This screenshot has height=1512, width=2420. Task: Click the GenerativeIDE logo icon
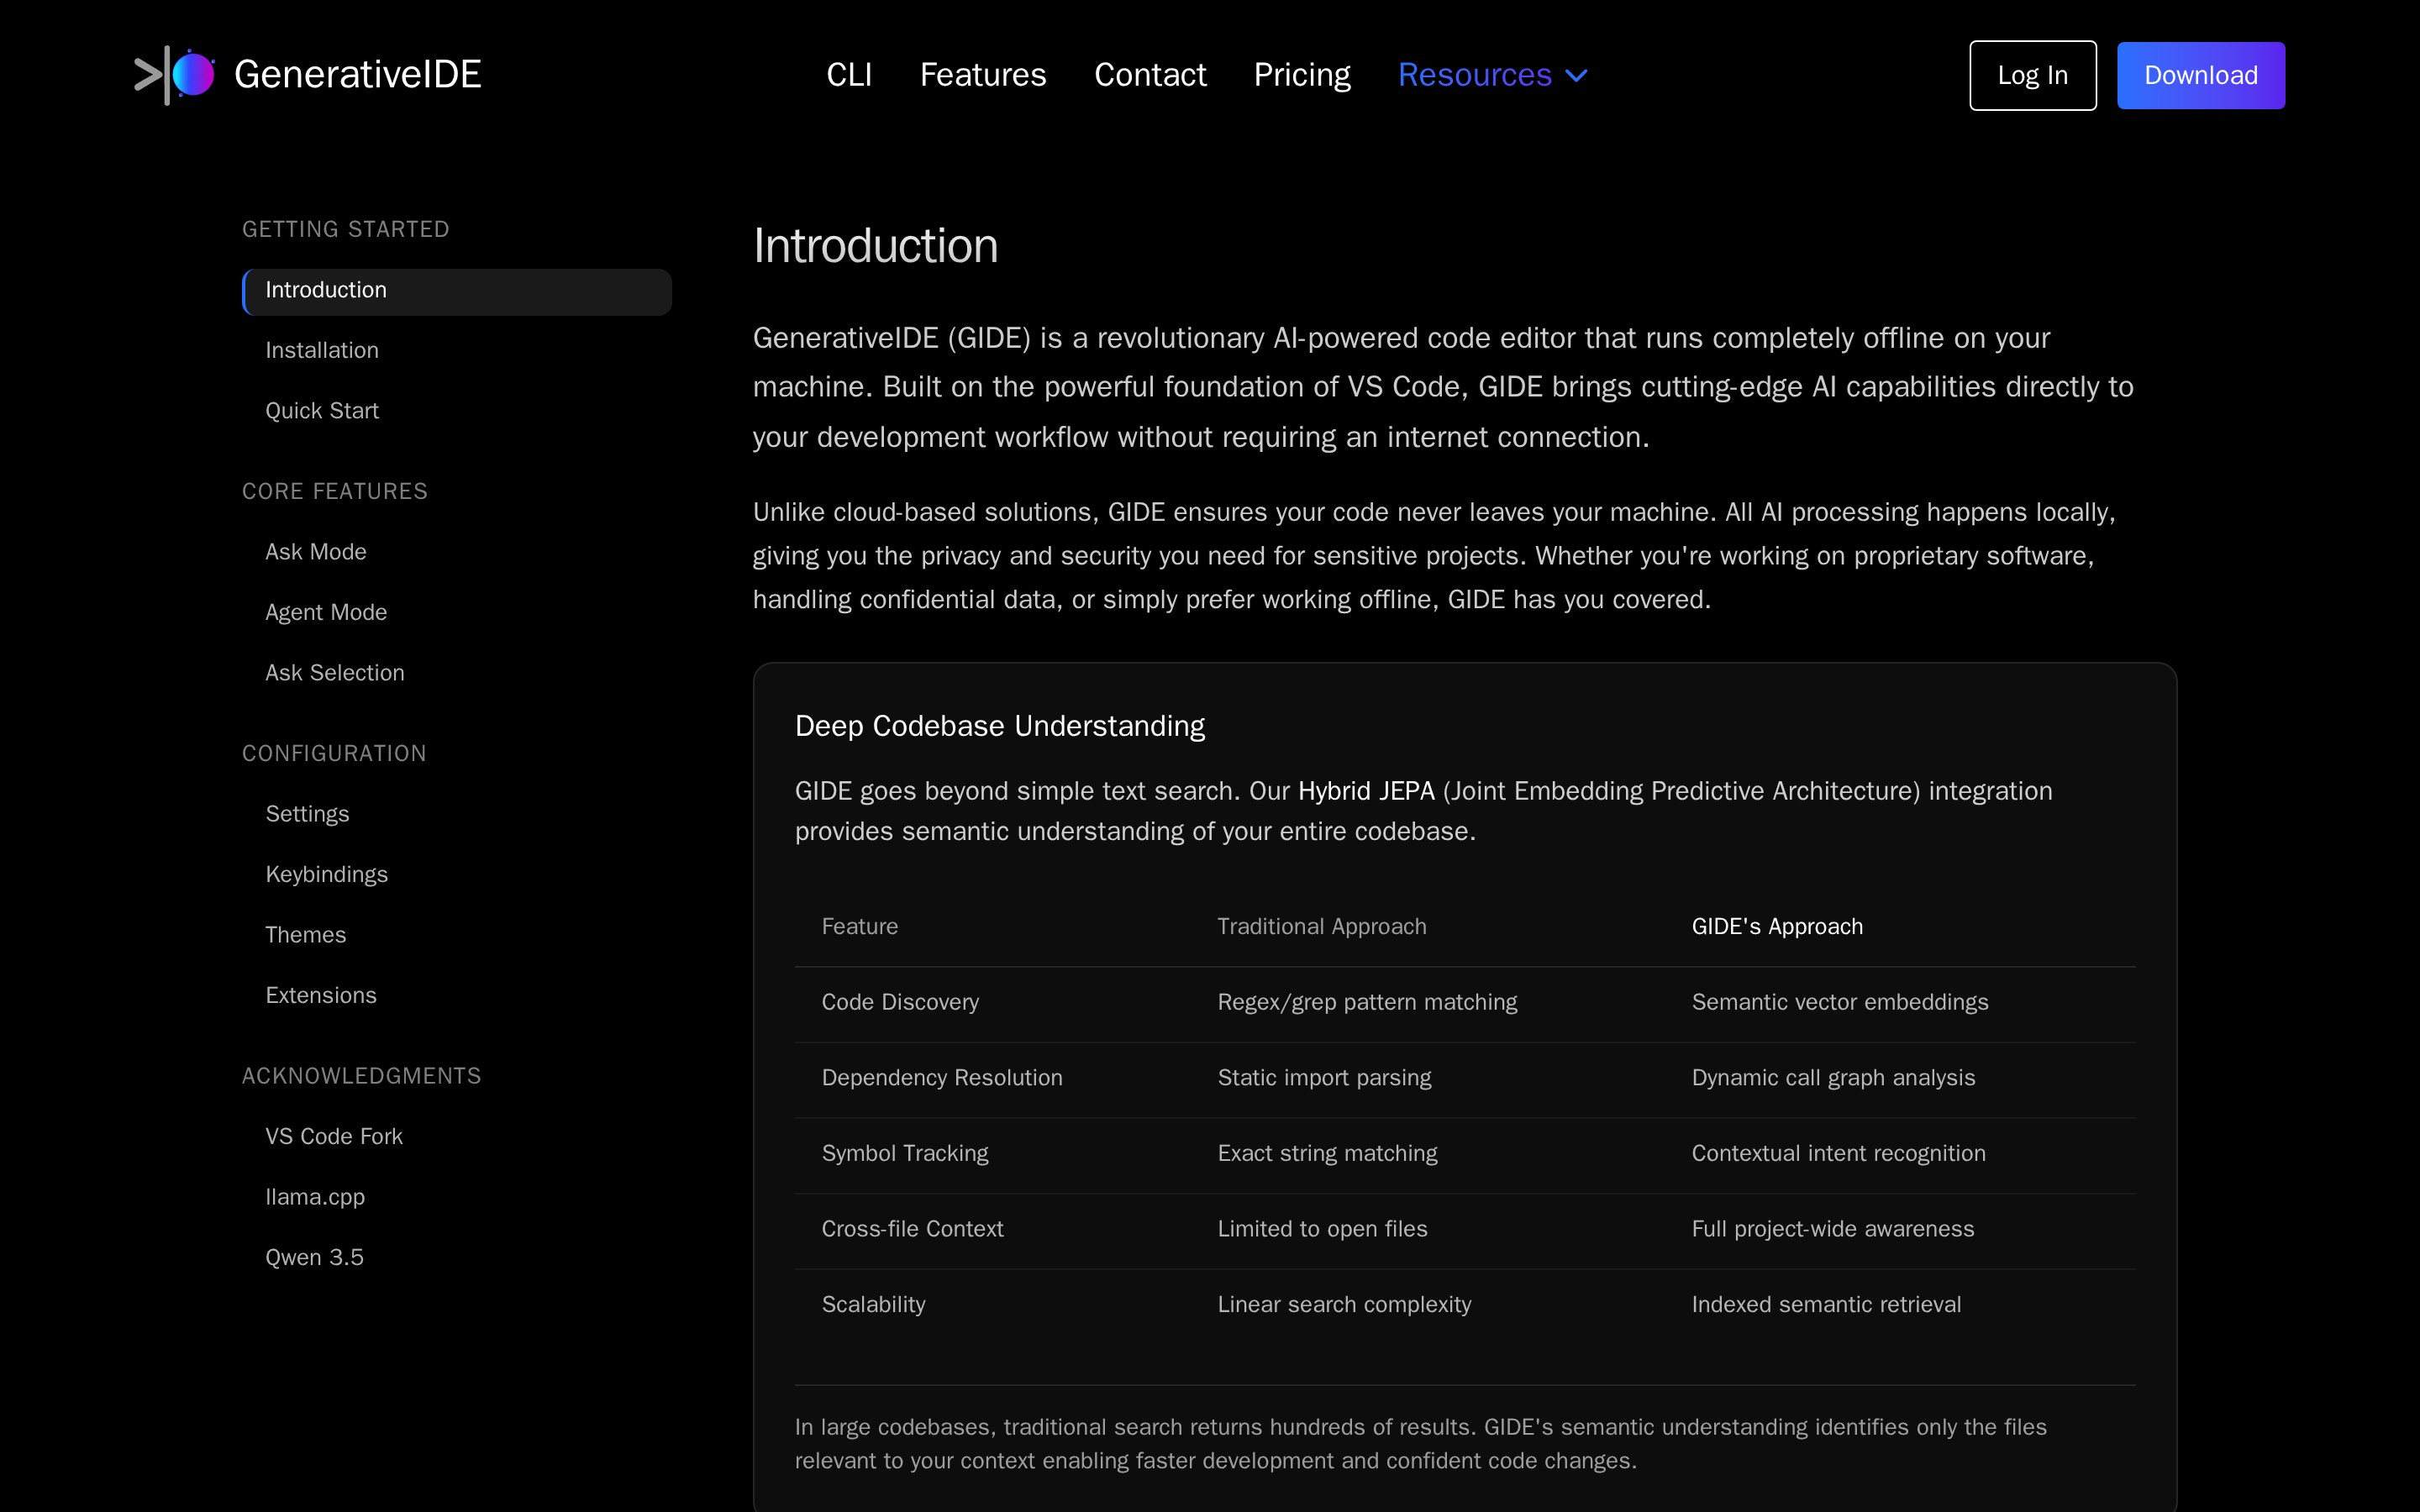coord(175,75)
